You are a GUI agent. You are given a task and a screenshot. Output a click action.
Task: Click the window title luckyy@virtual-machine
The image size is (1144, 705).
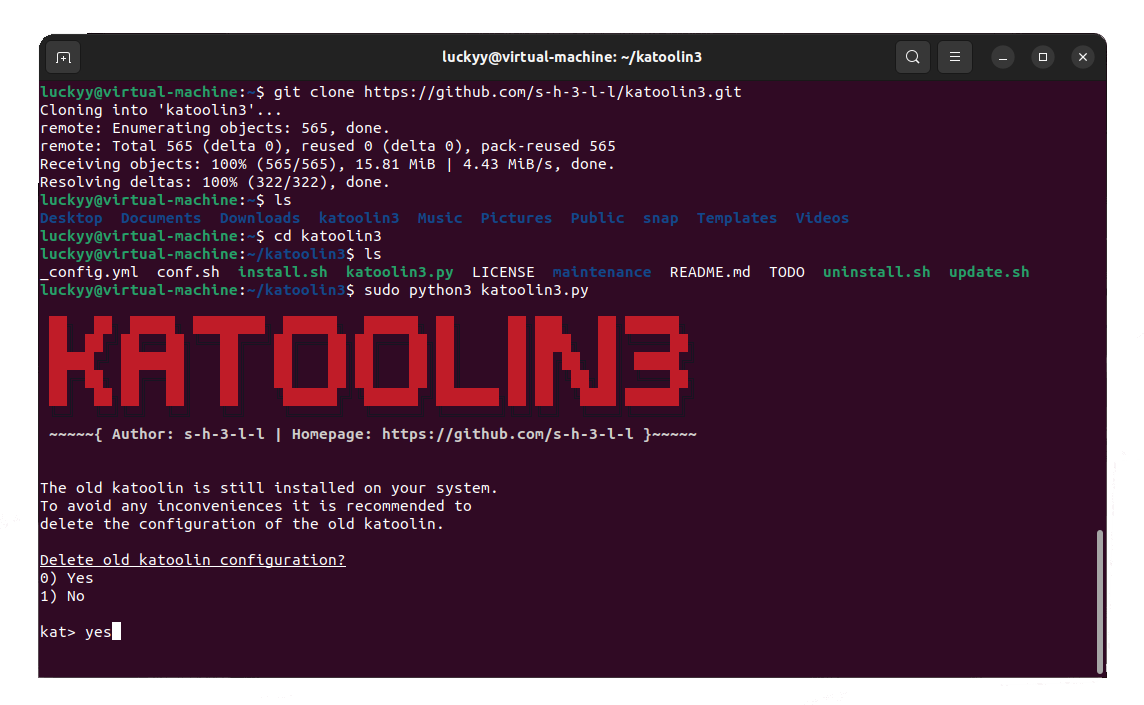[572, 57]
